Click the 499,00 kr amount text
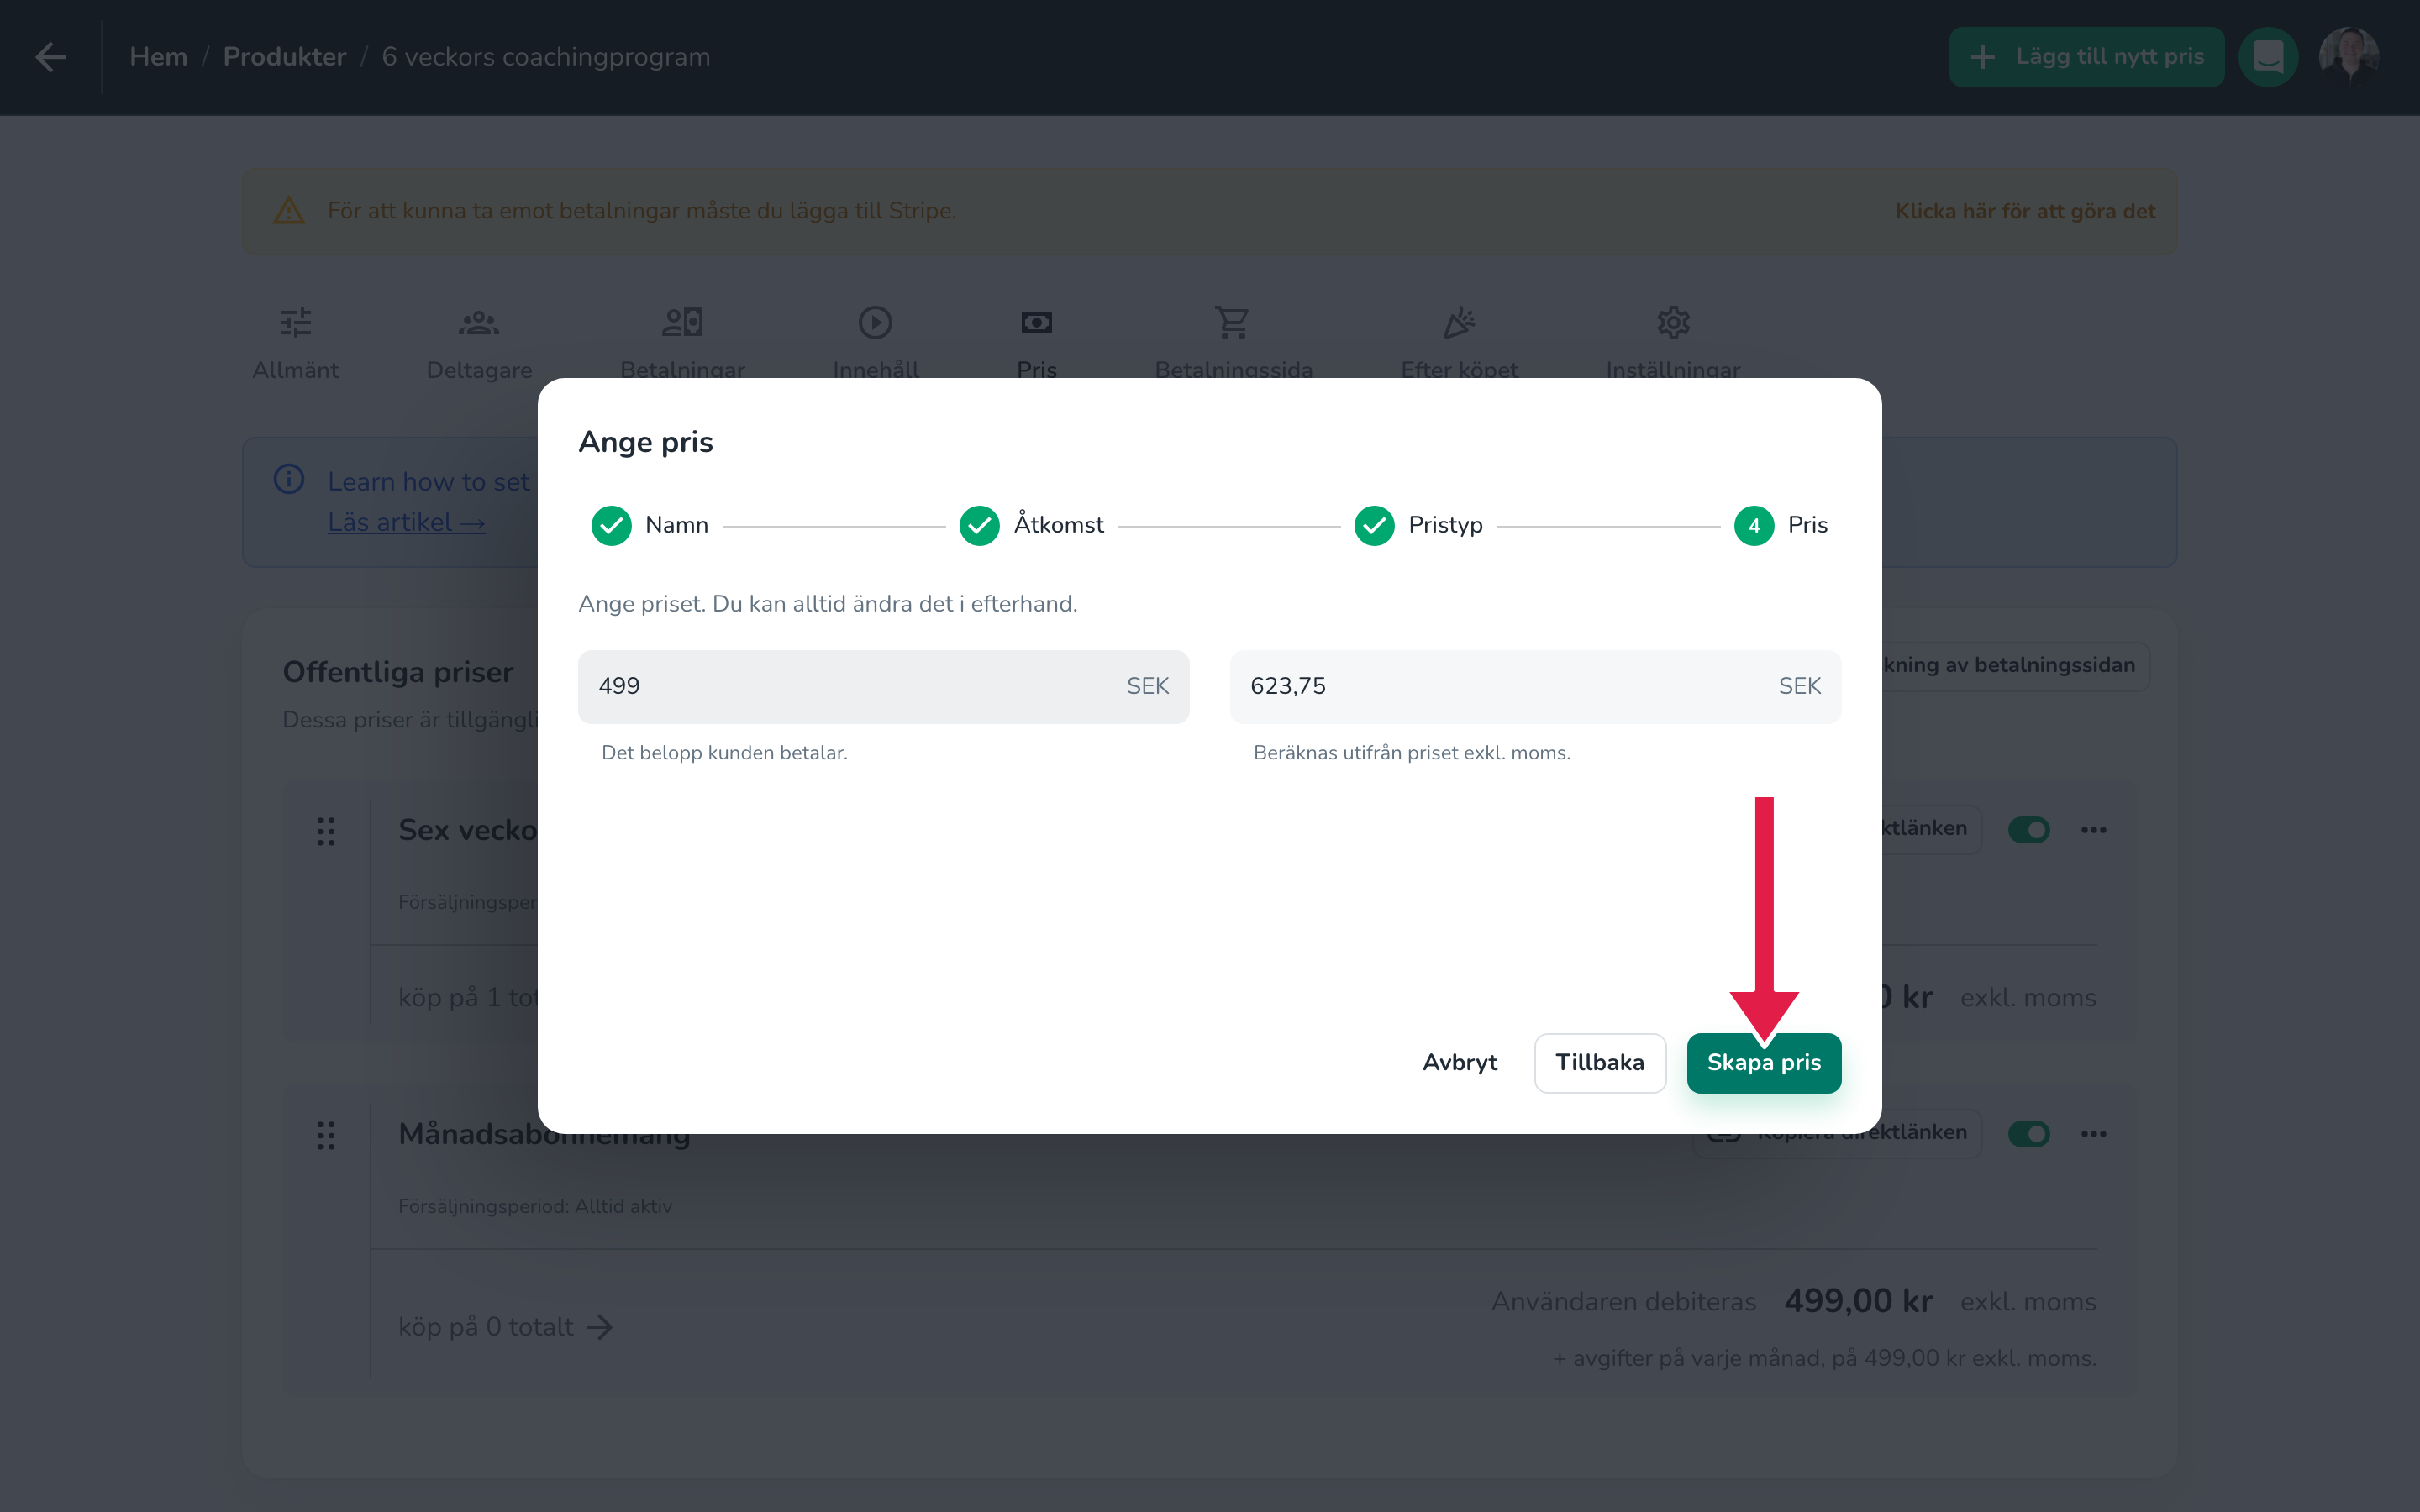Screen dimensions: 2420x1512 coord(1858,1301)
